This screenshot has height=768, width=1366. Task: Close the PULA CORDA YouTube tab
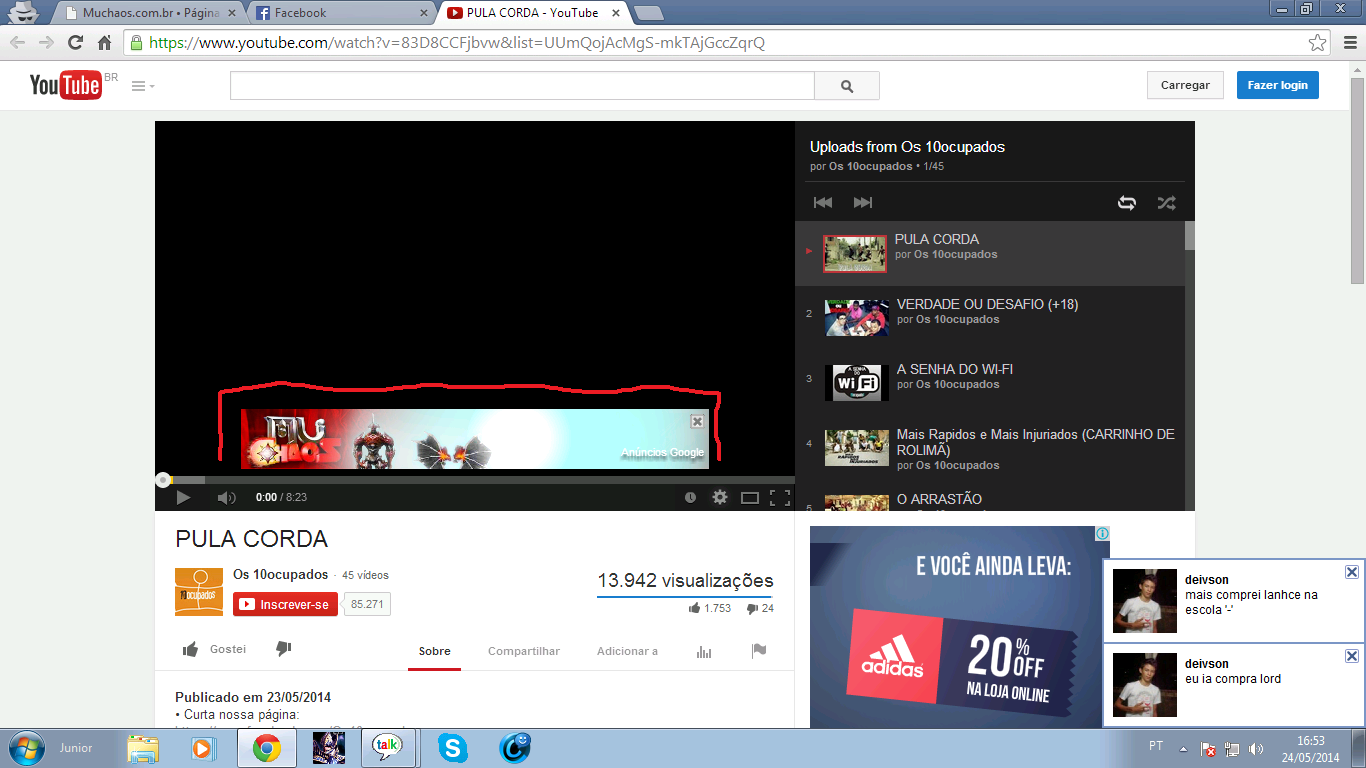(616, 13)
